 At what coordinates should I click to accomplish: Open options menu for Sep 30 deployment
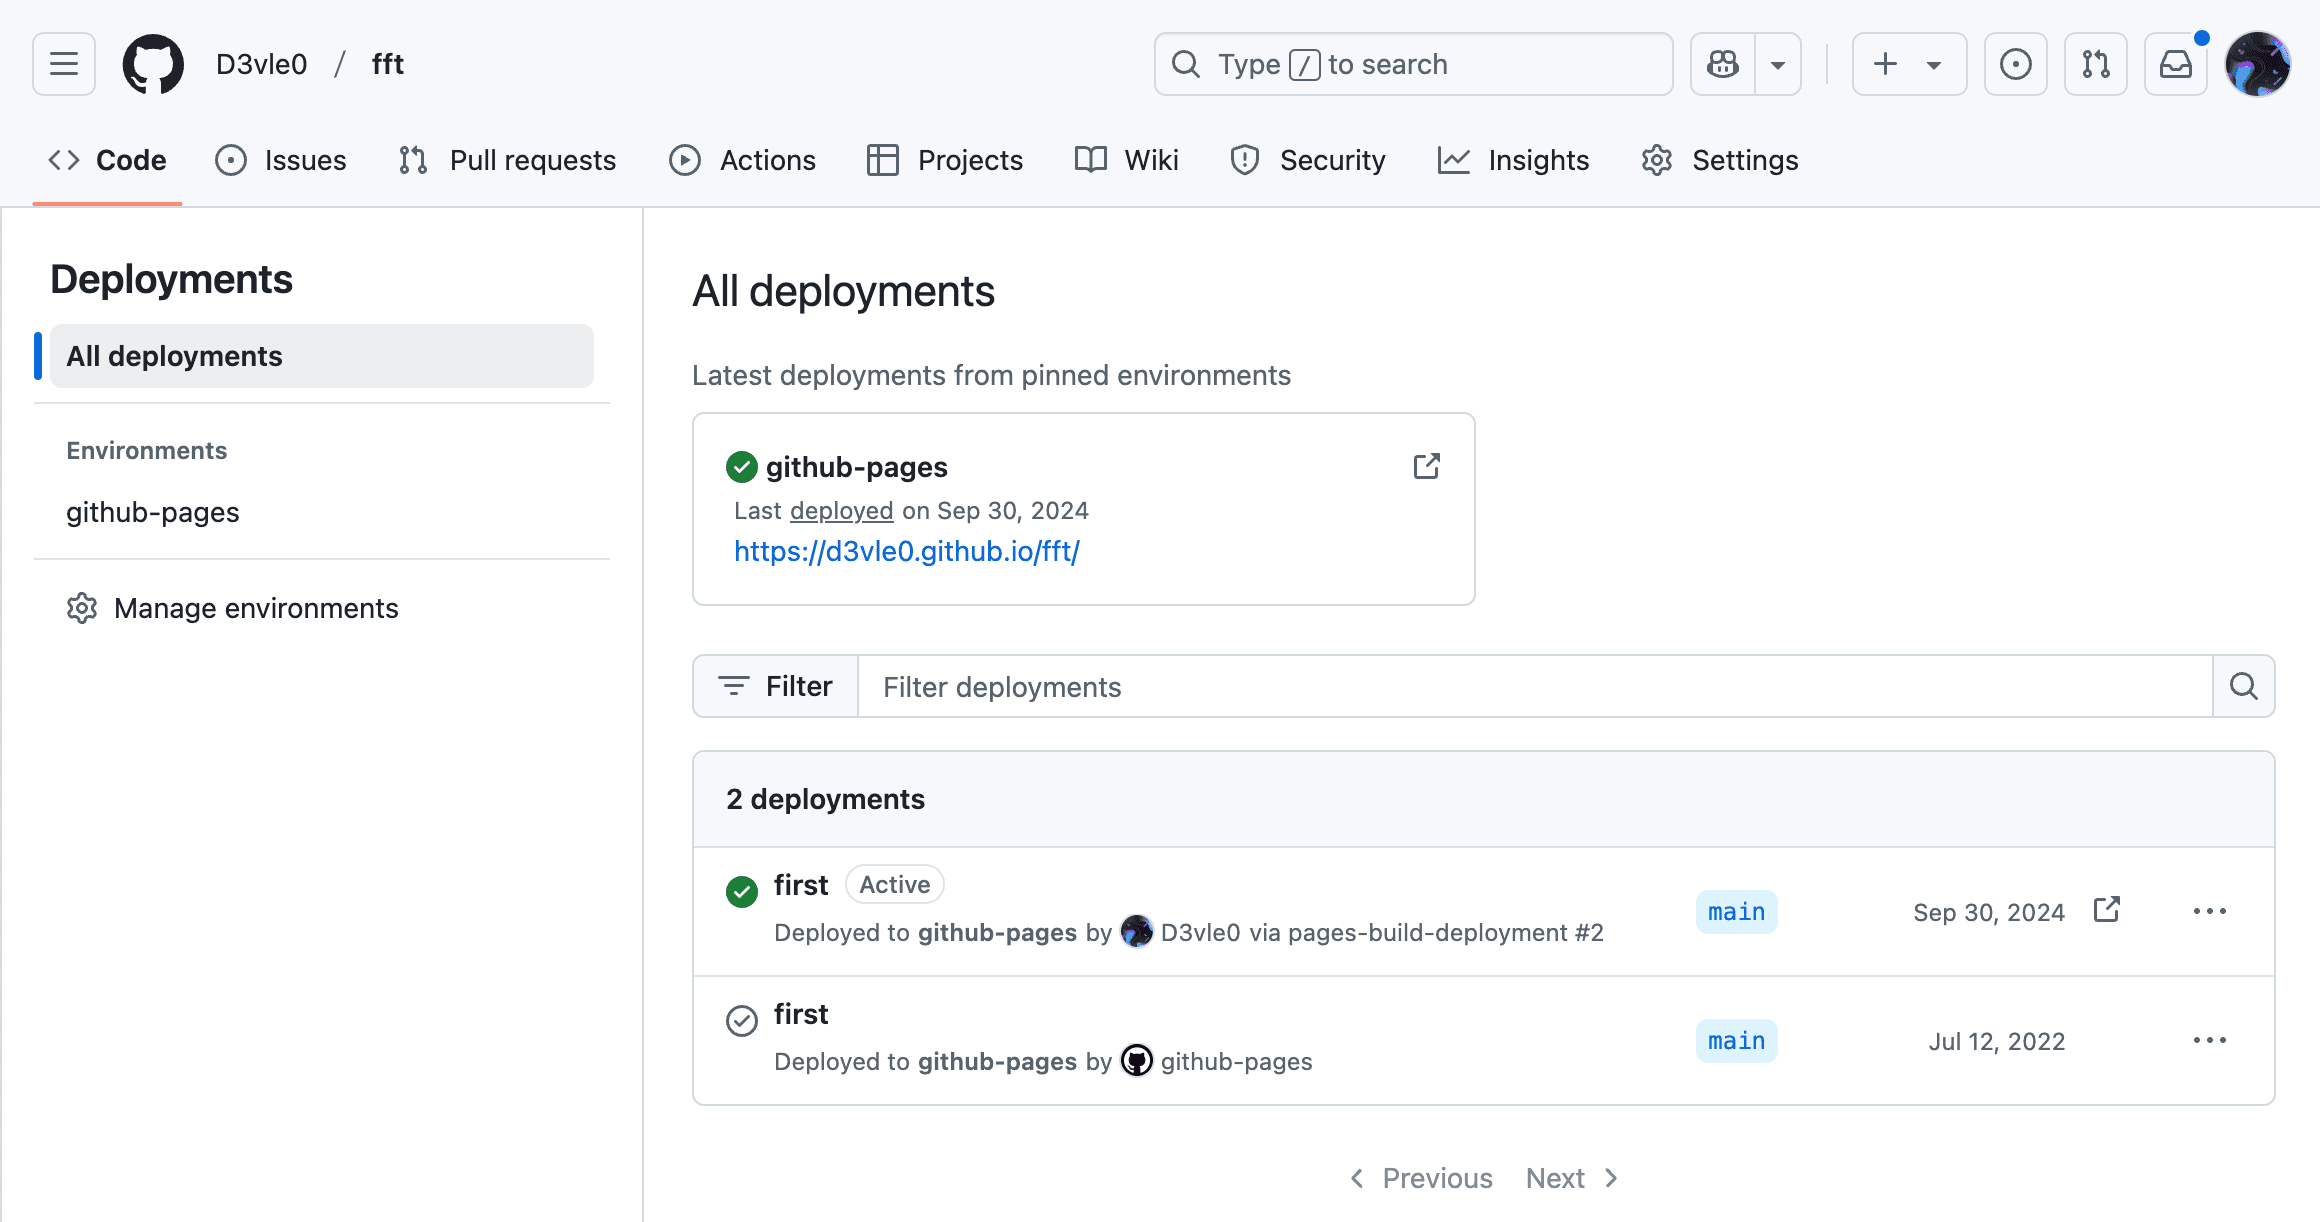pos(2209,911)
